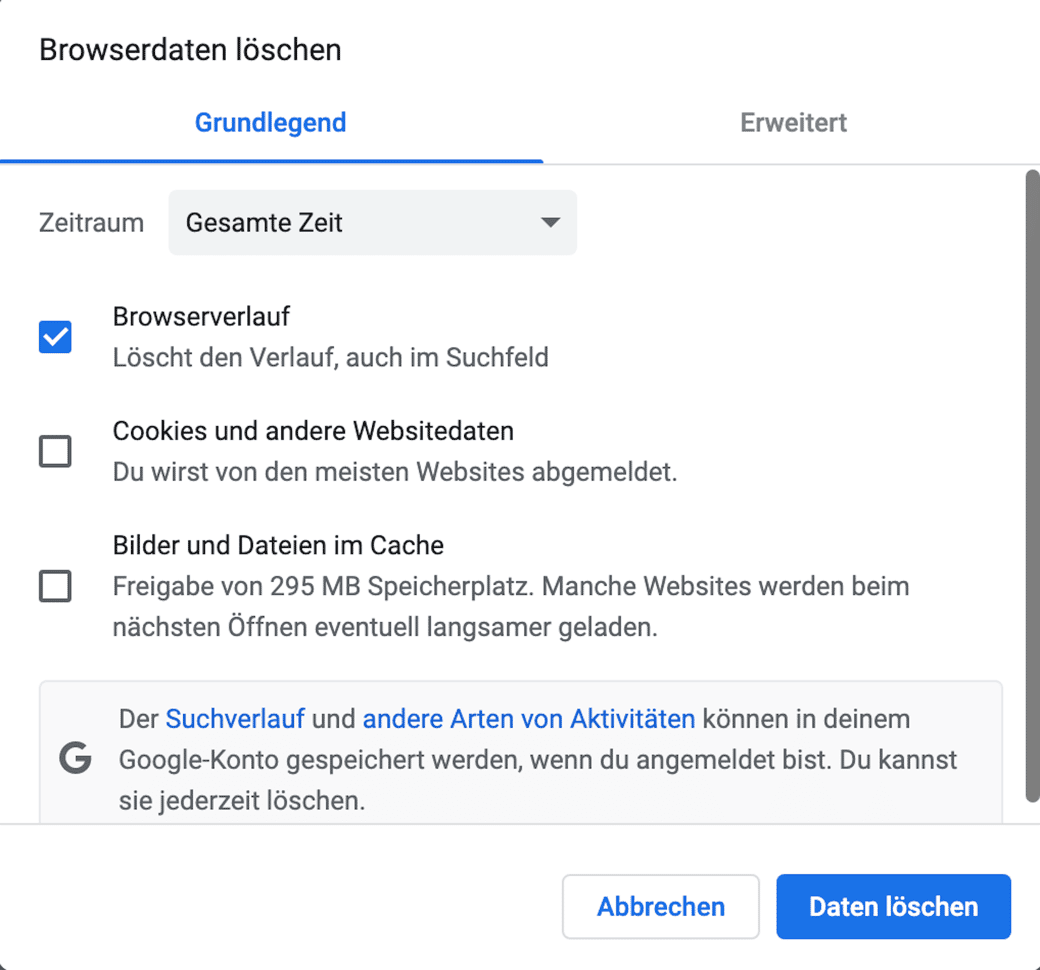Click the Google G logo icon

[x=75, y=758]
